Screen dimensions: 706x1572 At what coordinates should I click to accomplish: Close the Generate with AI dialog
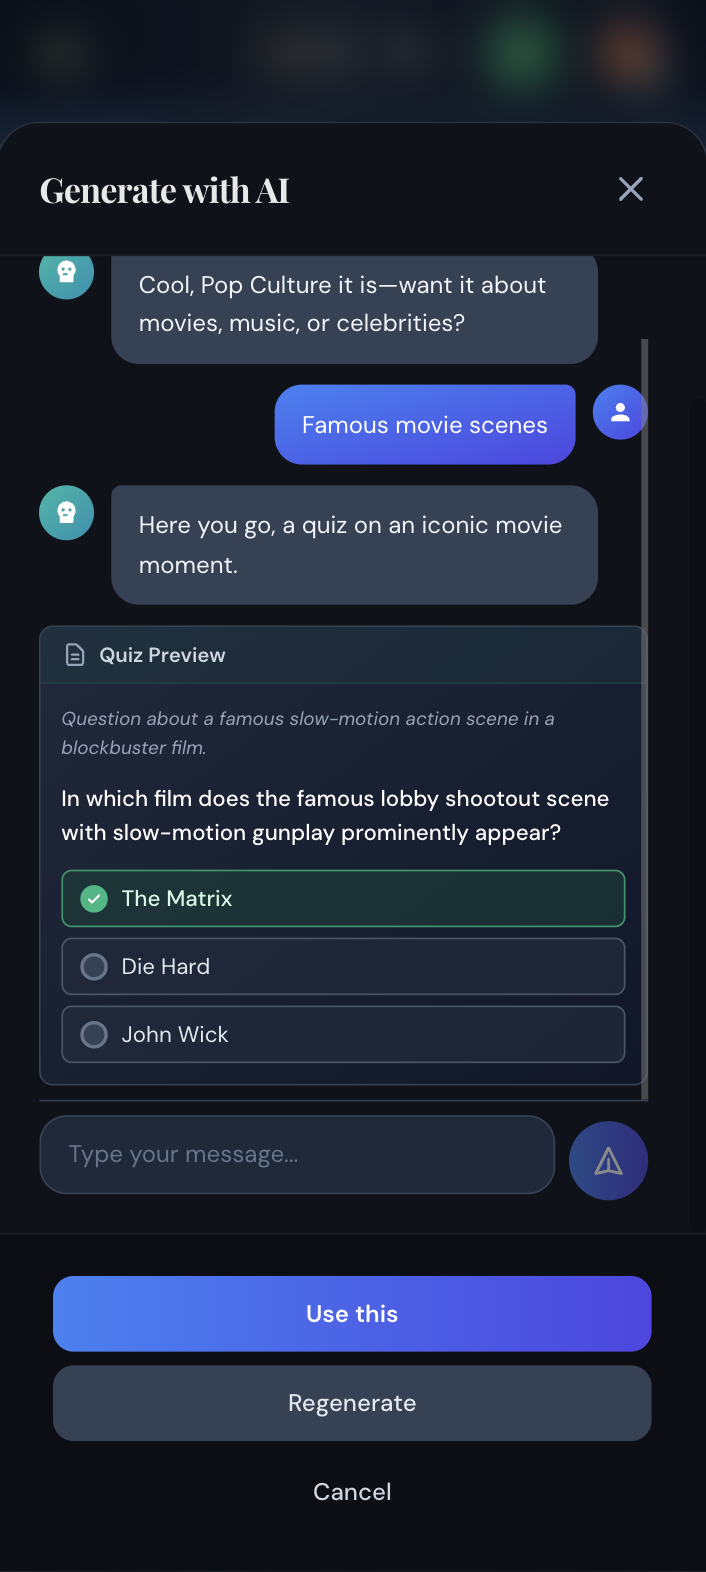[630, 189]
